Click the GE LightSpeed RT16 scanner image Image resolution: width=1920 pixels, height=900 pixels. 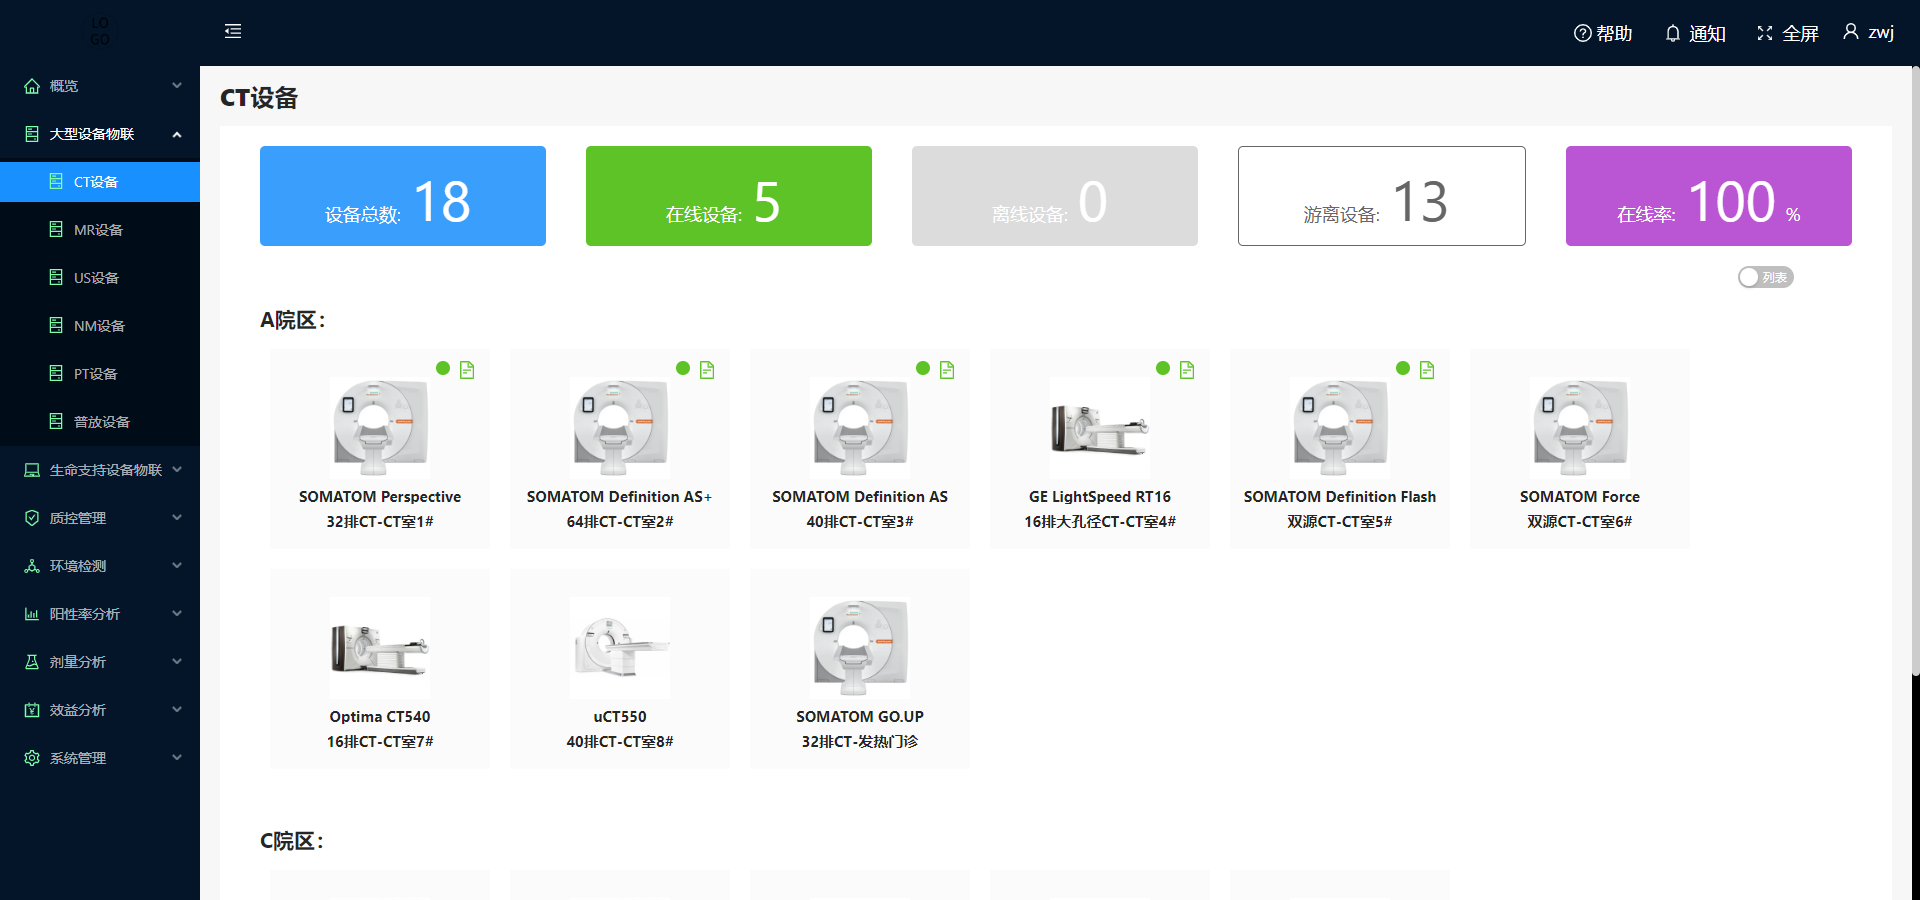[1100, 427]
